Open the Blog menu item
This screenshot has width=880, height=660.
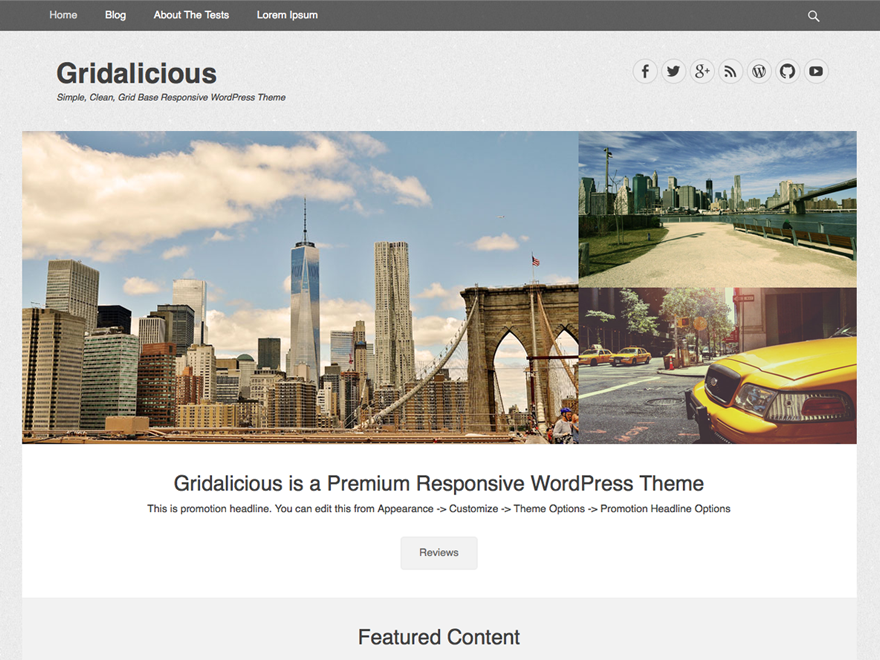pos(115,15)
